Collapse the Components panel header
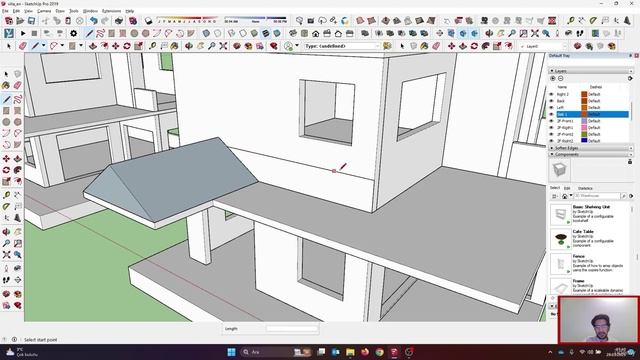This screenshot has height=360, width=640. (591, 154)
